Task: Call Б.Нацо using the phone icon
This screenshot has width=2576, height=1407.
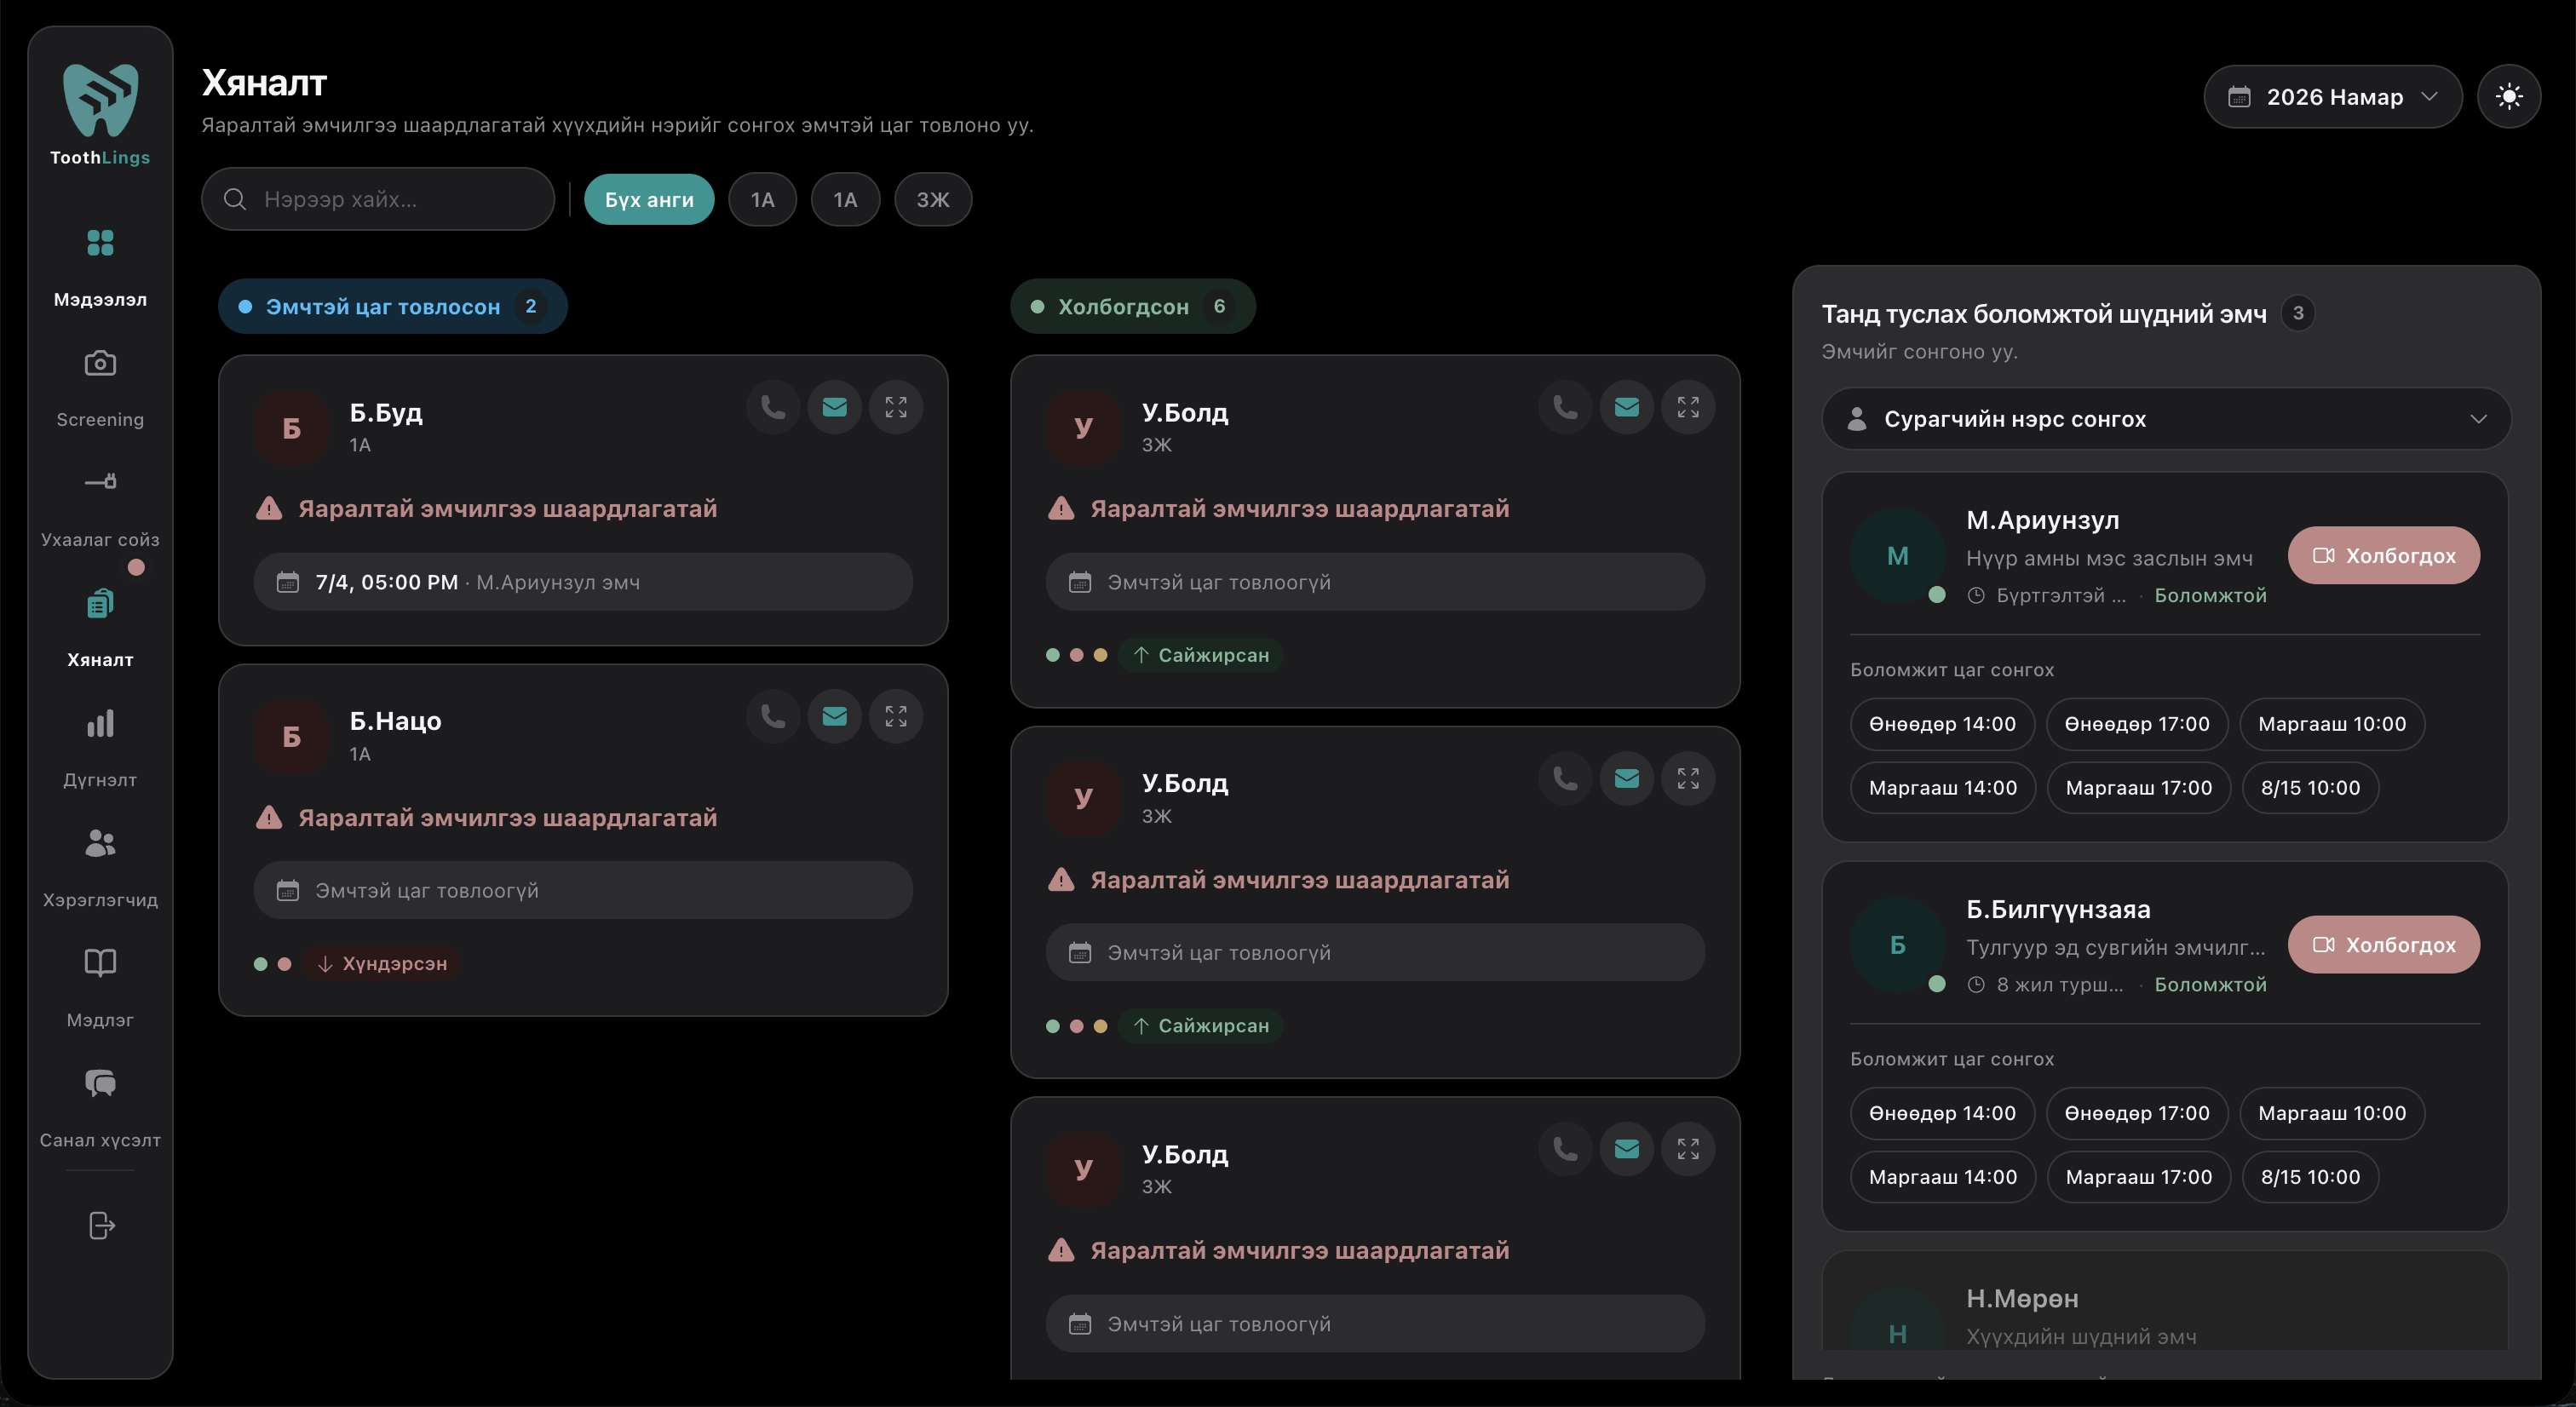Action: coord(773,716)
